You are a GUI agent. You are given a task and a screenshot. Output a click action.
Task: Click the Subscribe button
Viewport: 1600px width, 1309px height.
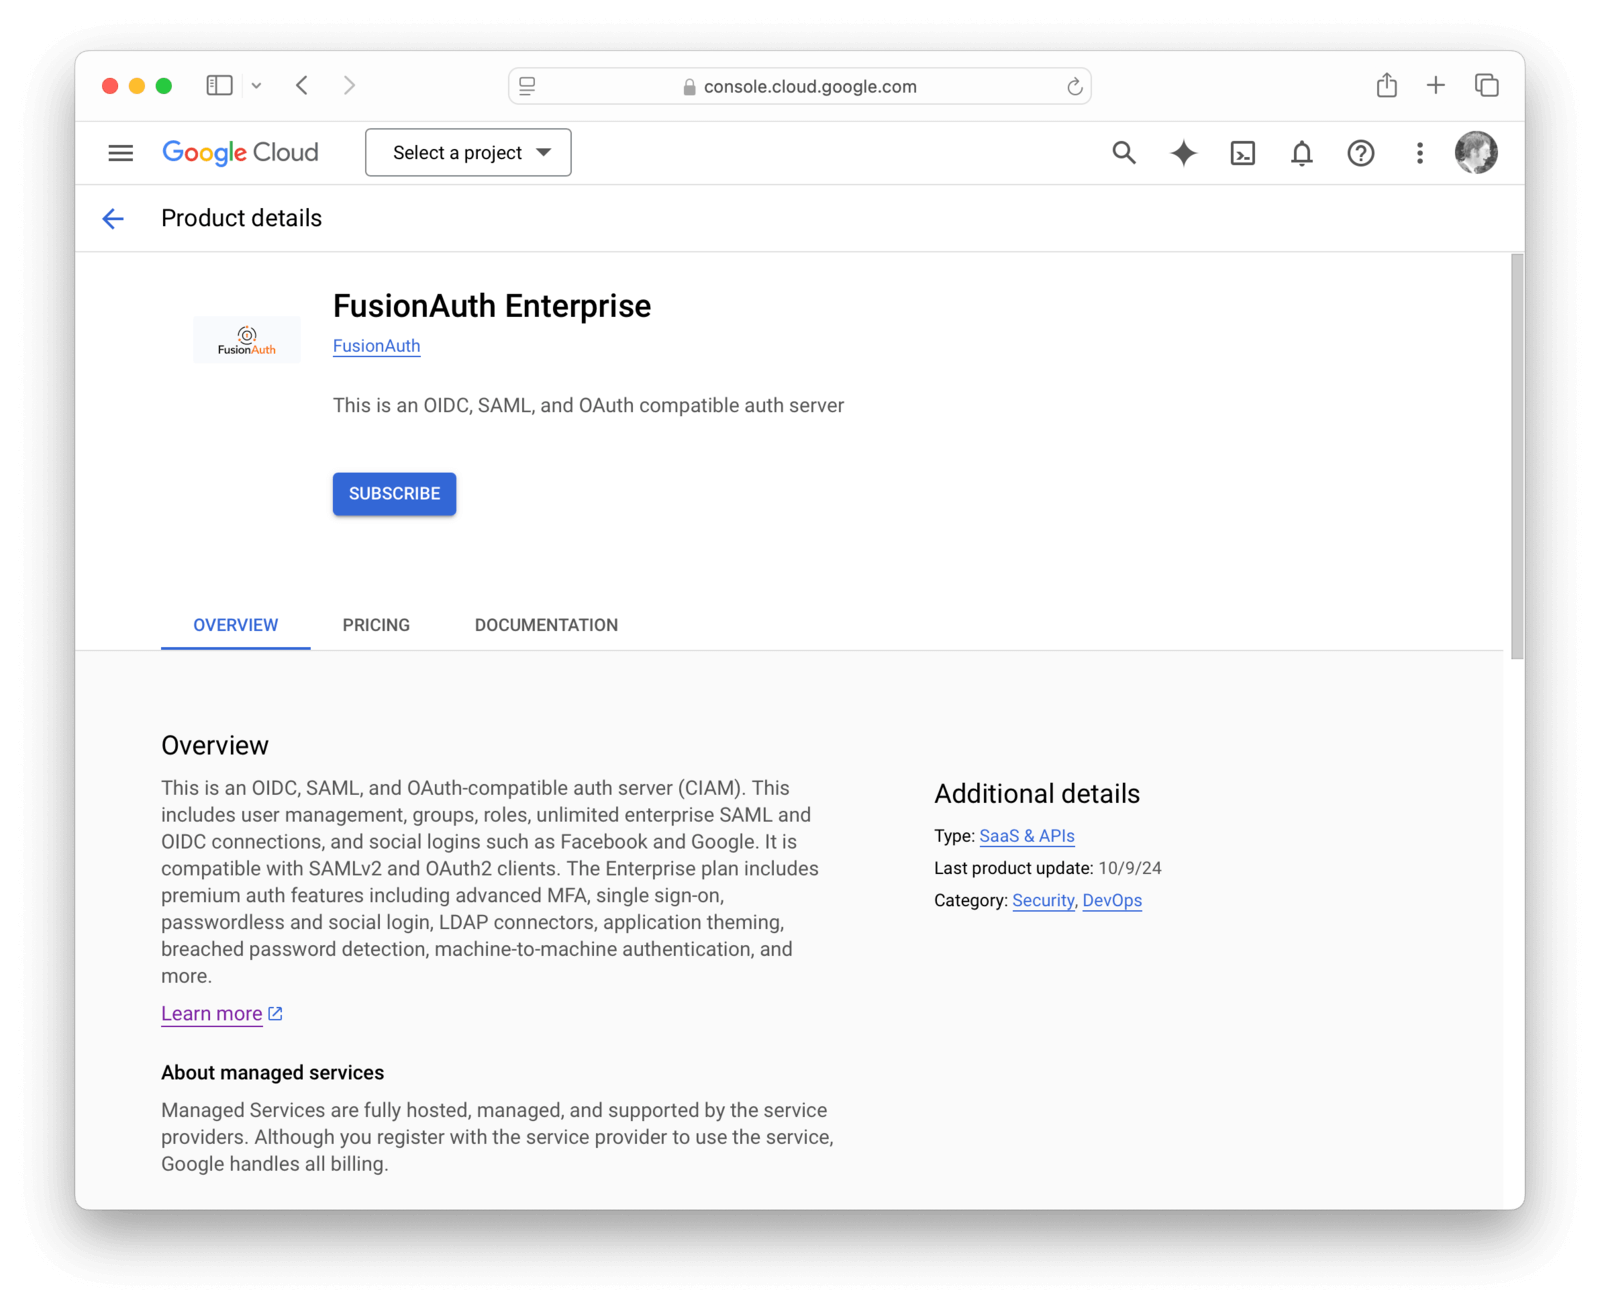[x=393, y=493]
